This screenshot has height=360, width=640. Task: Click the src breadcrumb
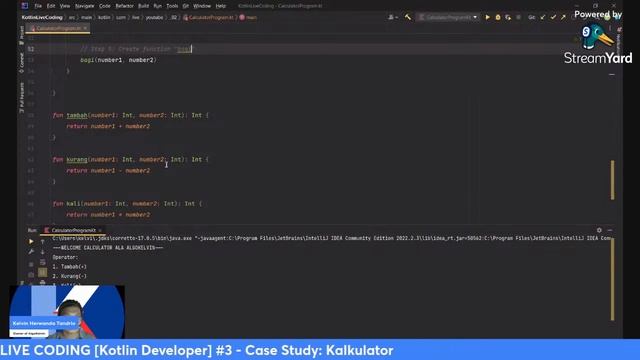72,18
